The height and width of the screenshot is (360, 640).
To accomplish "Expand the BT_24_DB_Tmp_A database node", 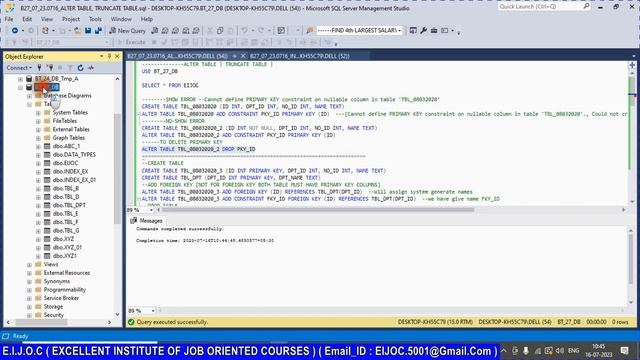I will click(20, 79).
